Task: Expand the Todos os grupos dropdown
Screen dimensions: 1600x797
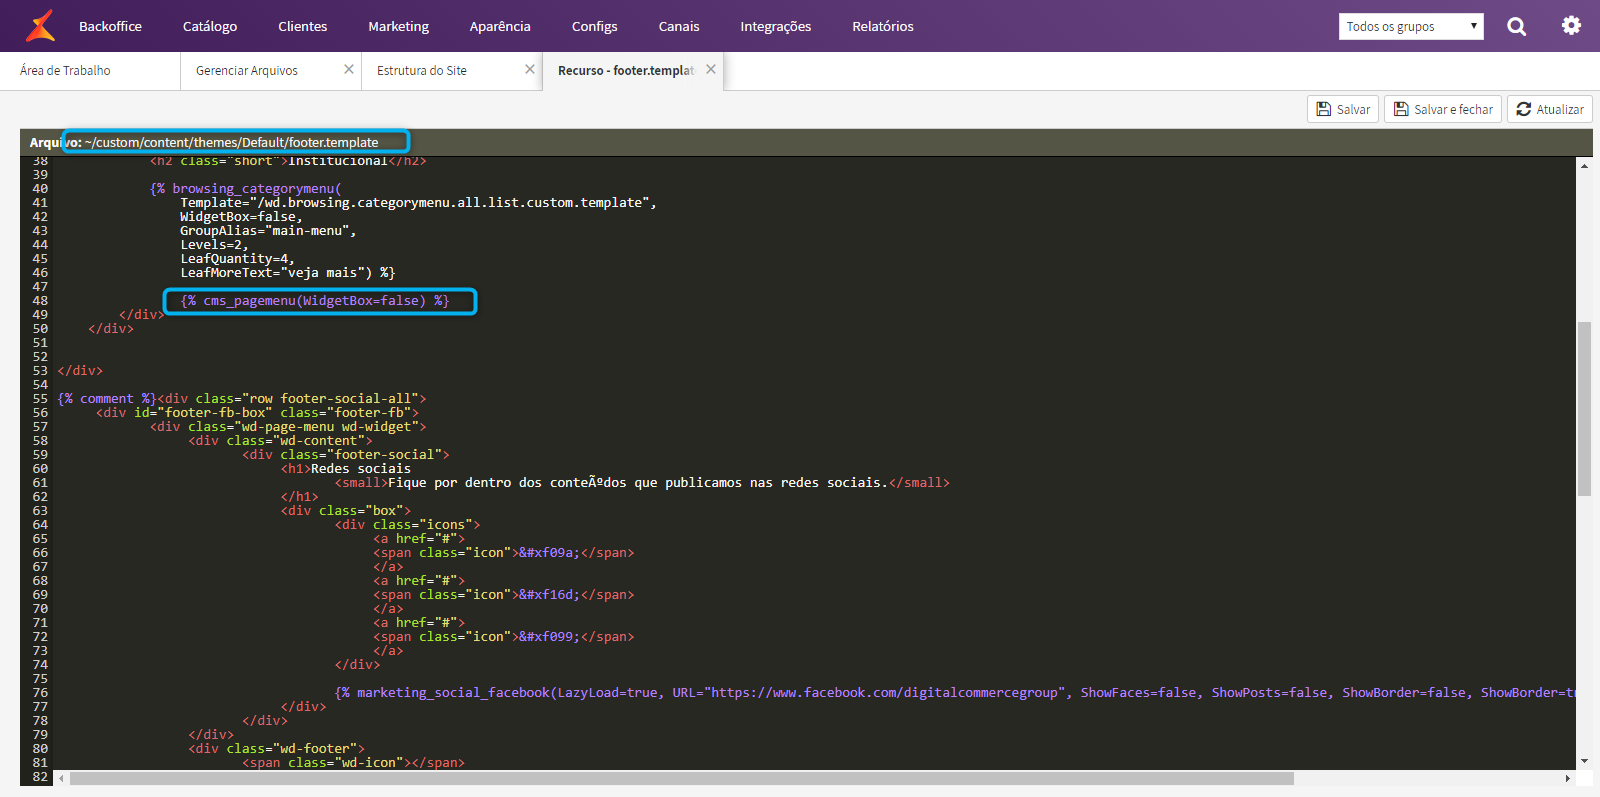Action: point(1411,26)
